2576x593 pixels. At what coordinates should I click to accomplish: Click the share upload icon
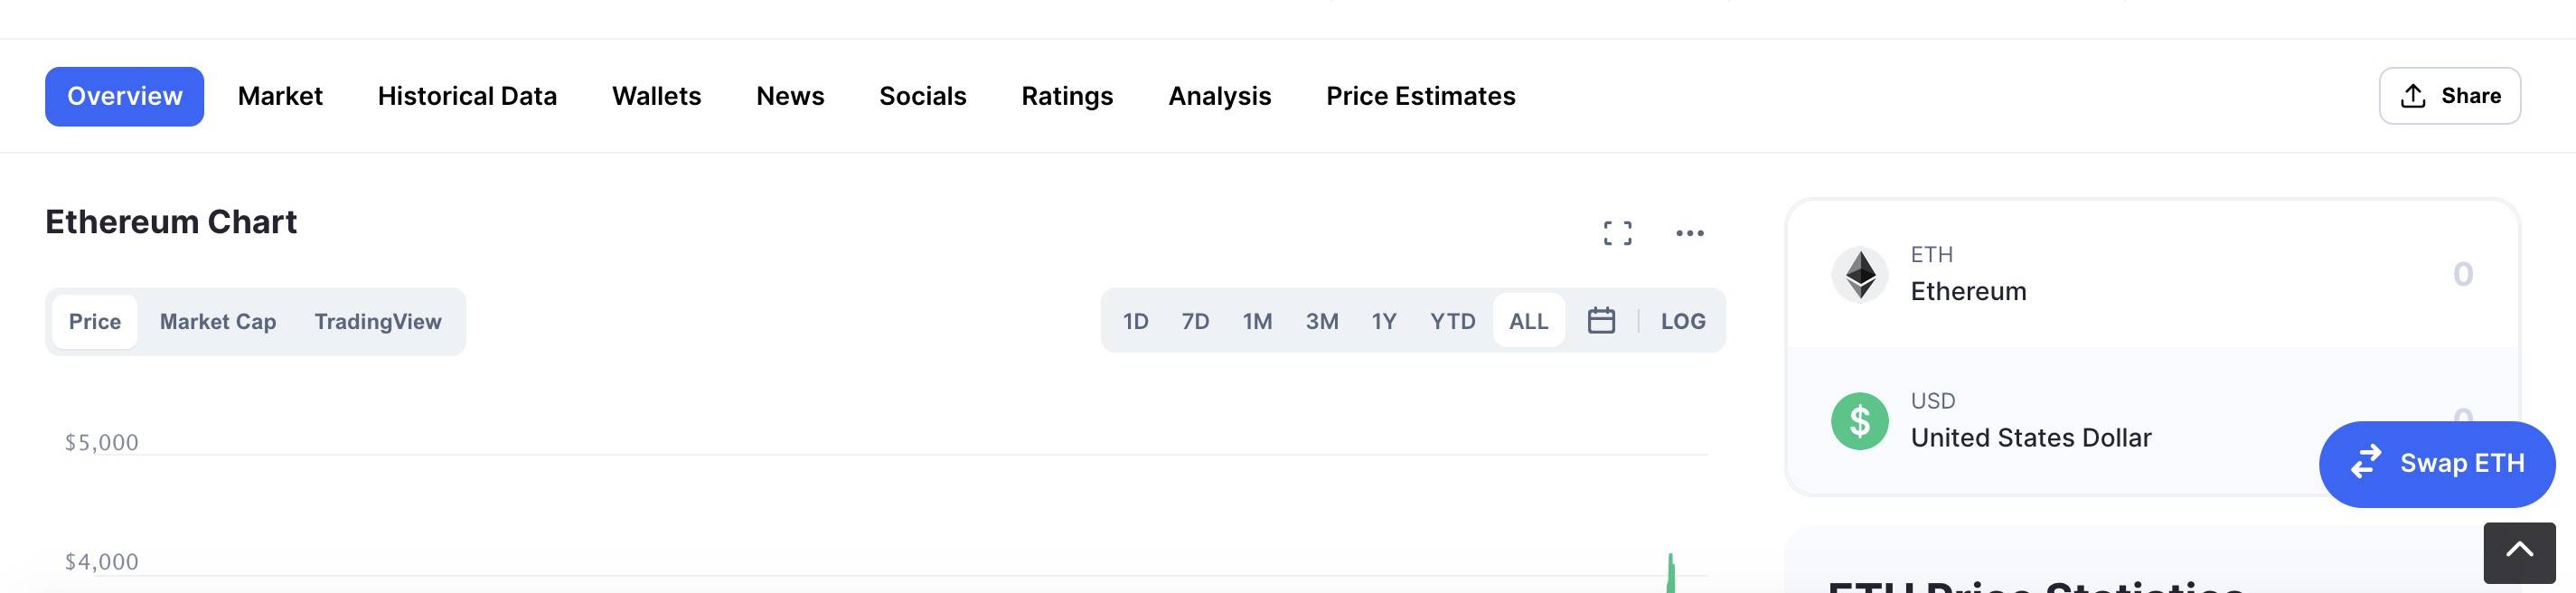click(2413, 94)
